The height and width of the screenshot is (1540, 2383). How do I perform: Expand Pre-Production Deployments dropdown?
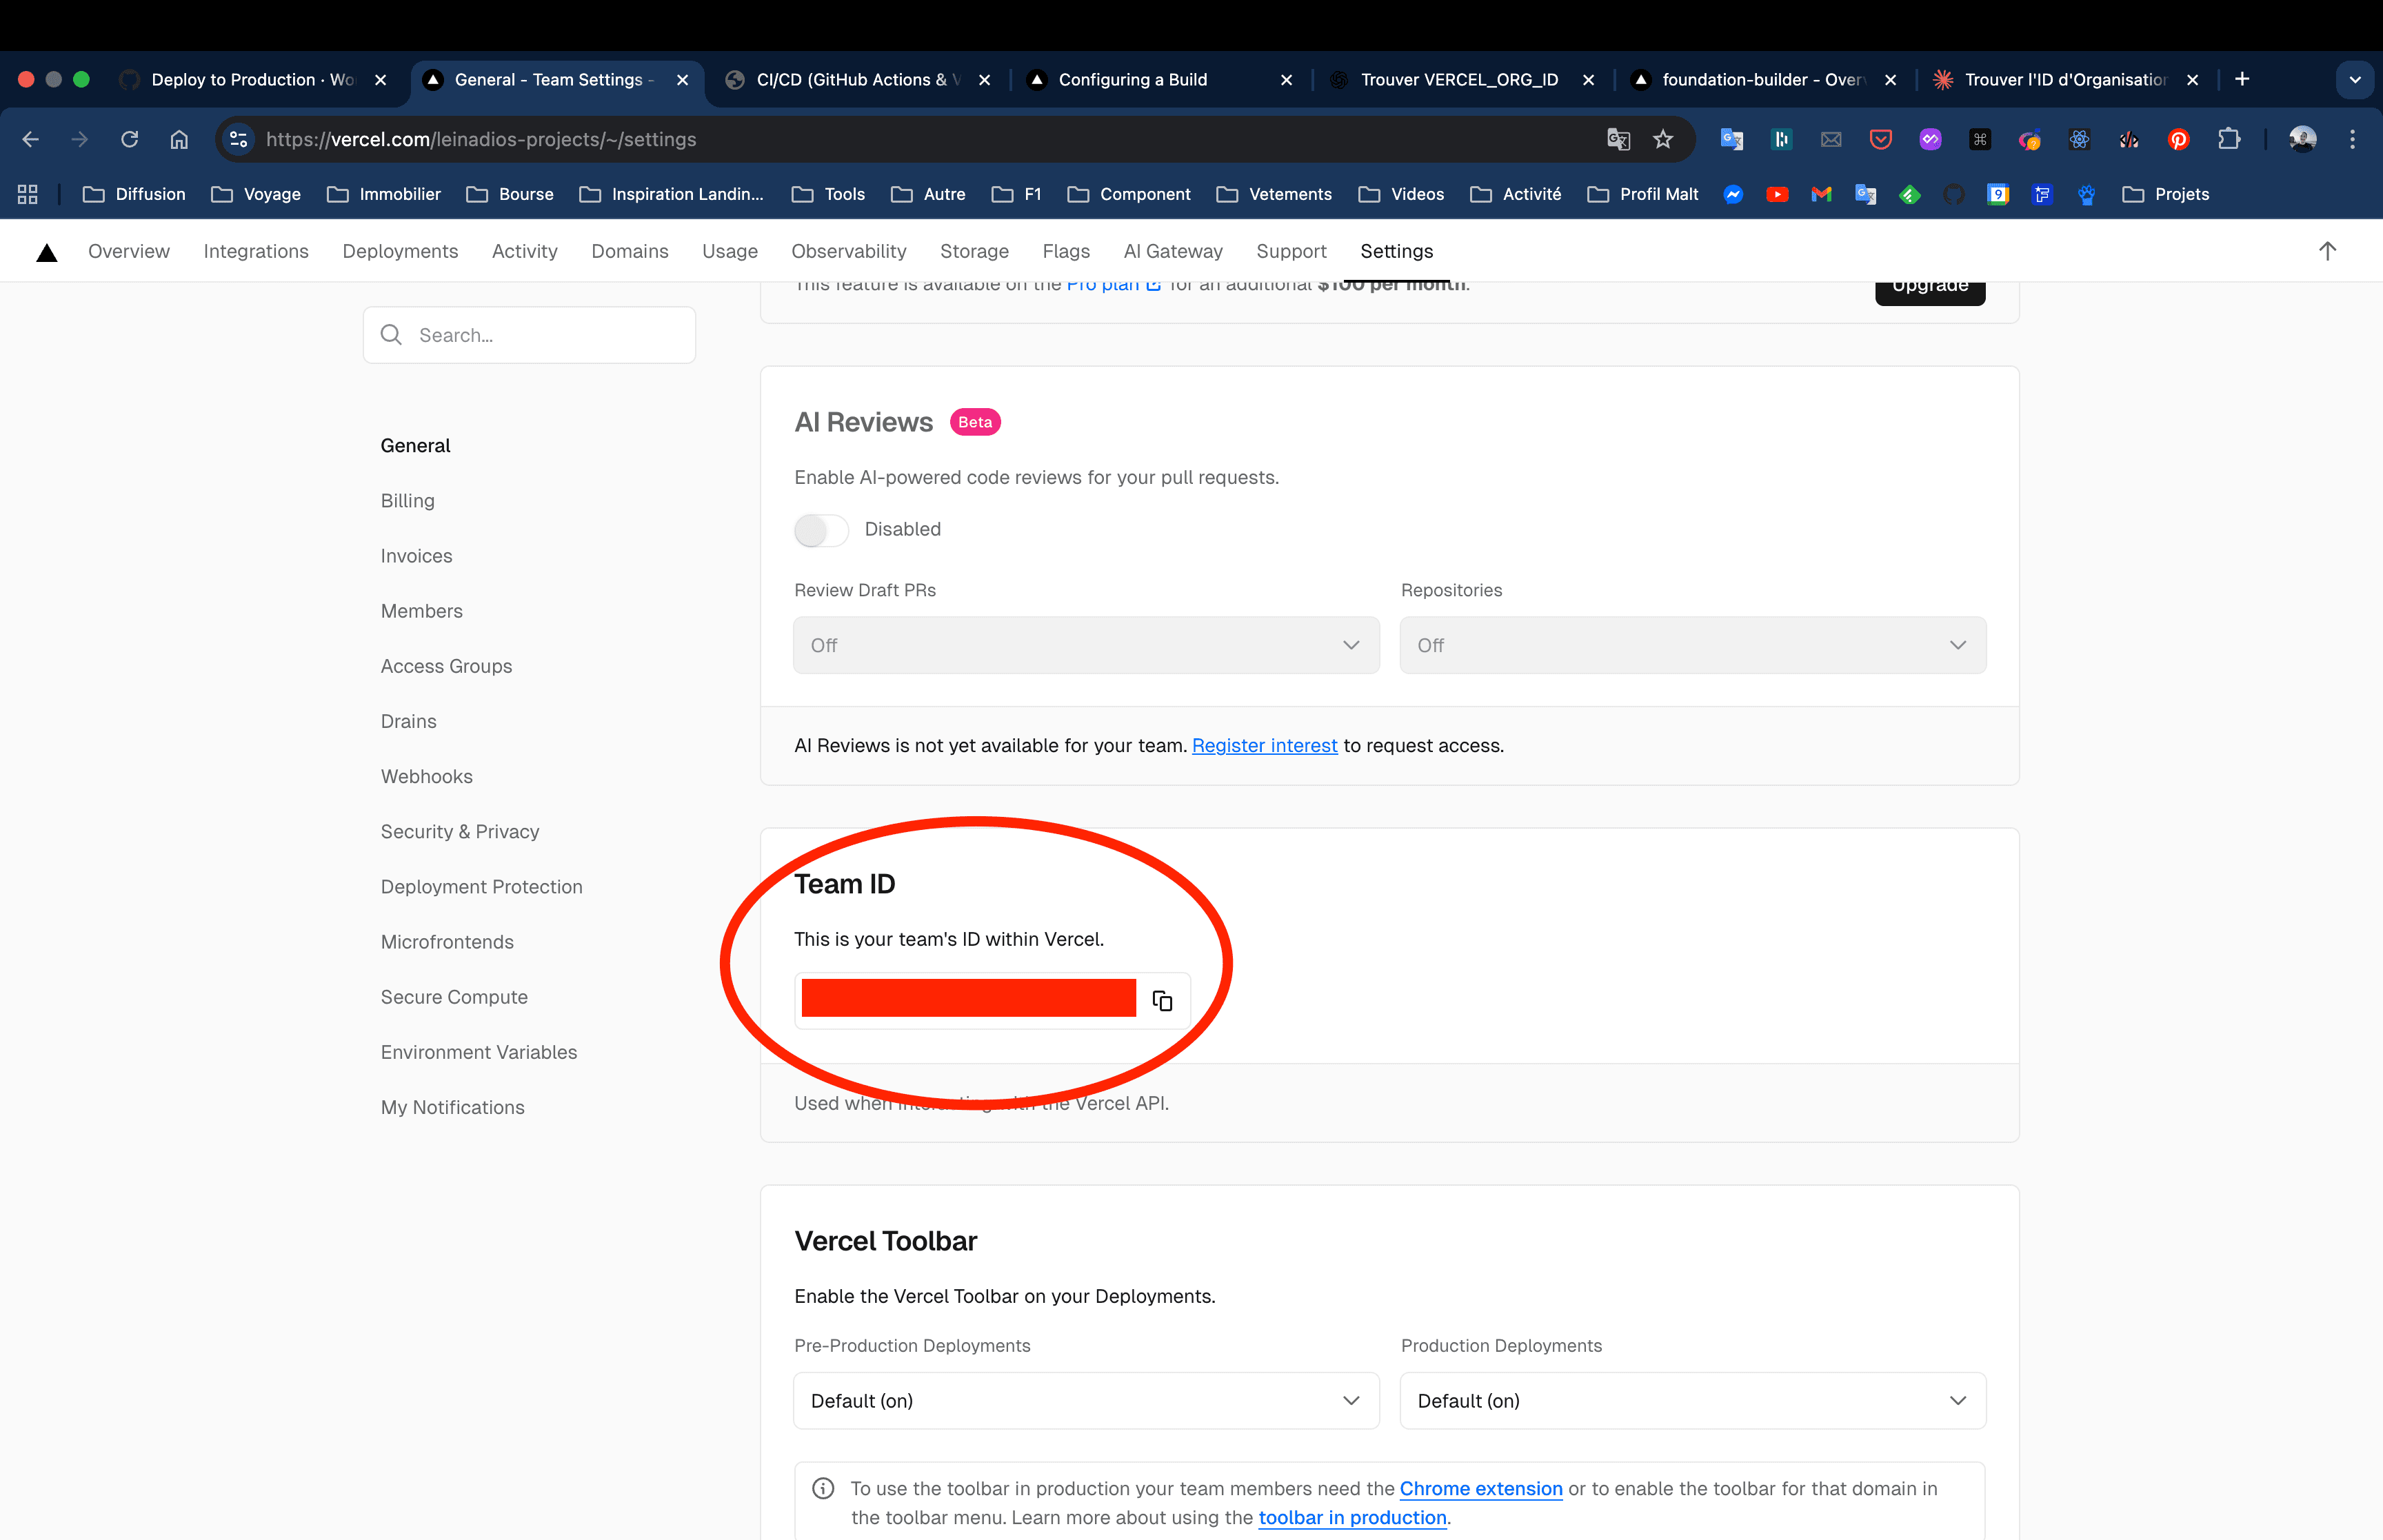[1086, 1401]
